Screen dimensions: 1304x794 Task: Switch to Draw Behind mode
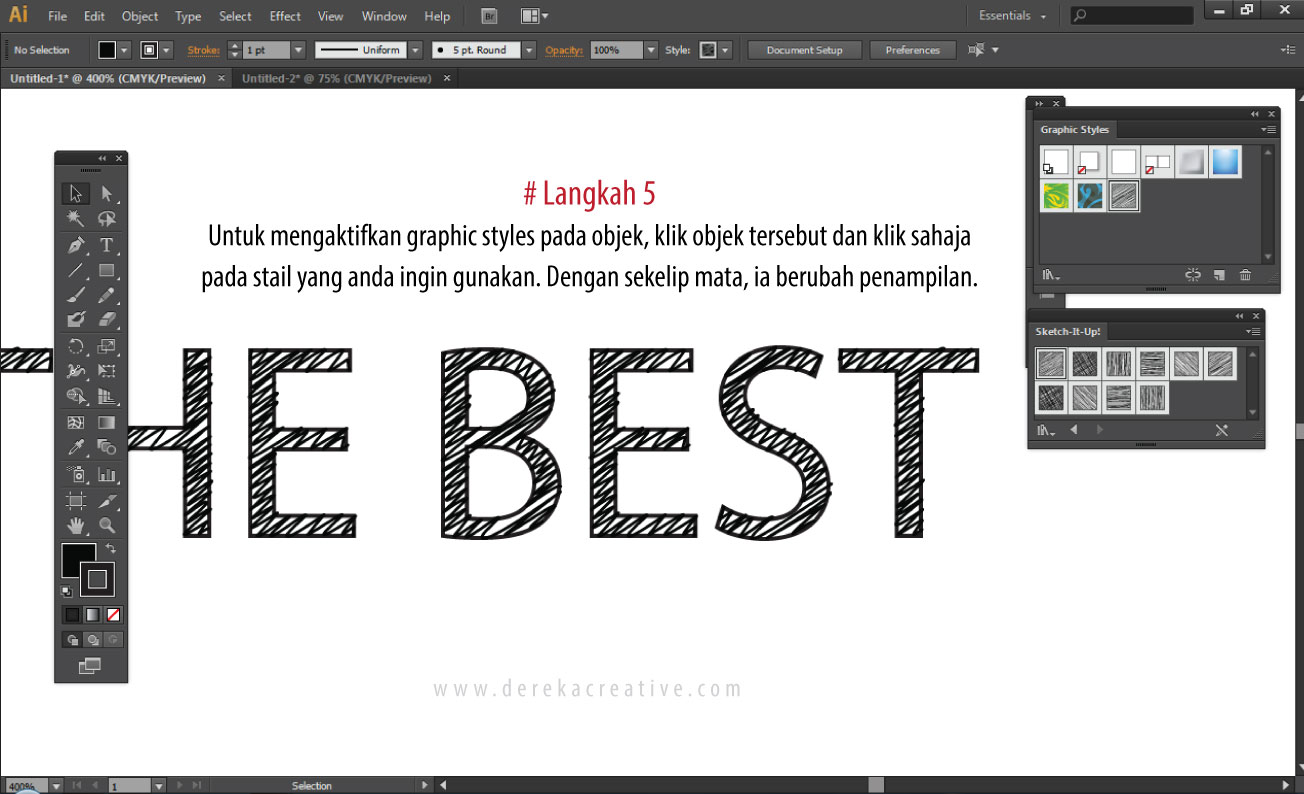click(92, 640)
